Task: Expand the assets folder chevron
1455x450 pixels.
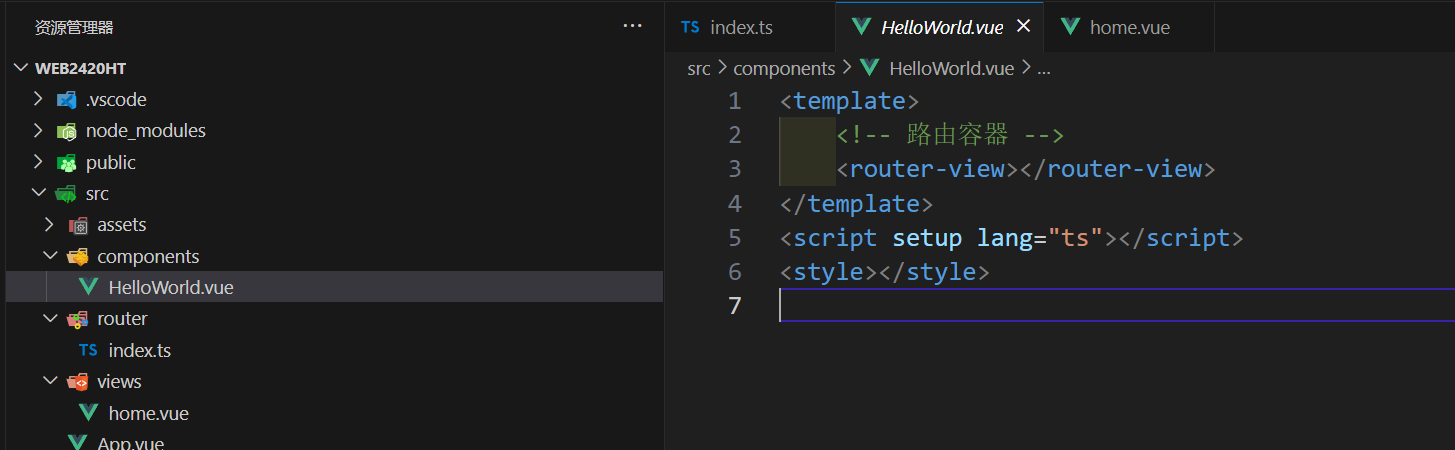Action: point(49,224)
